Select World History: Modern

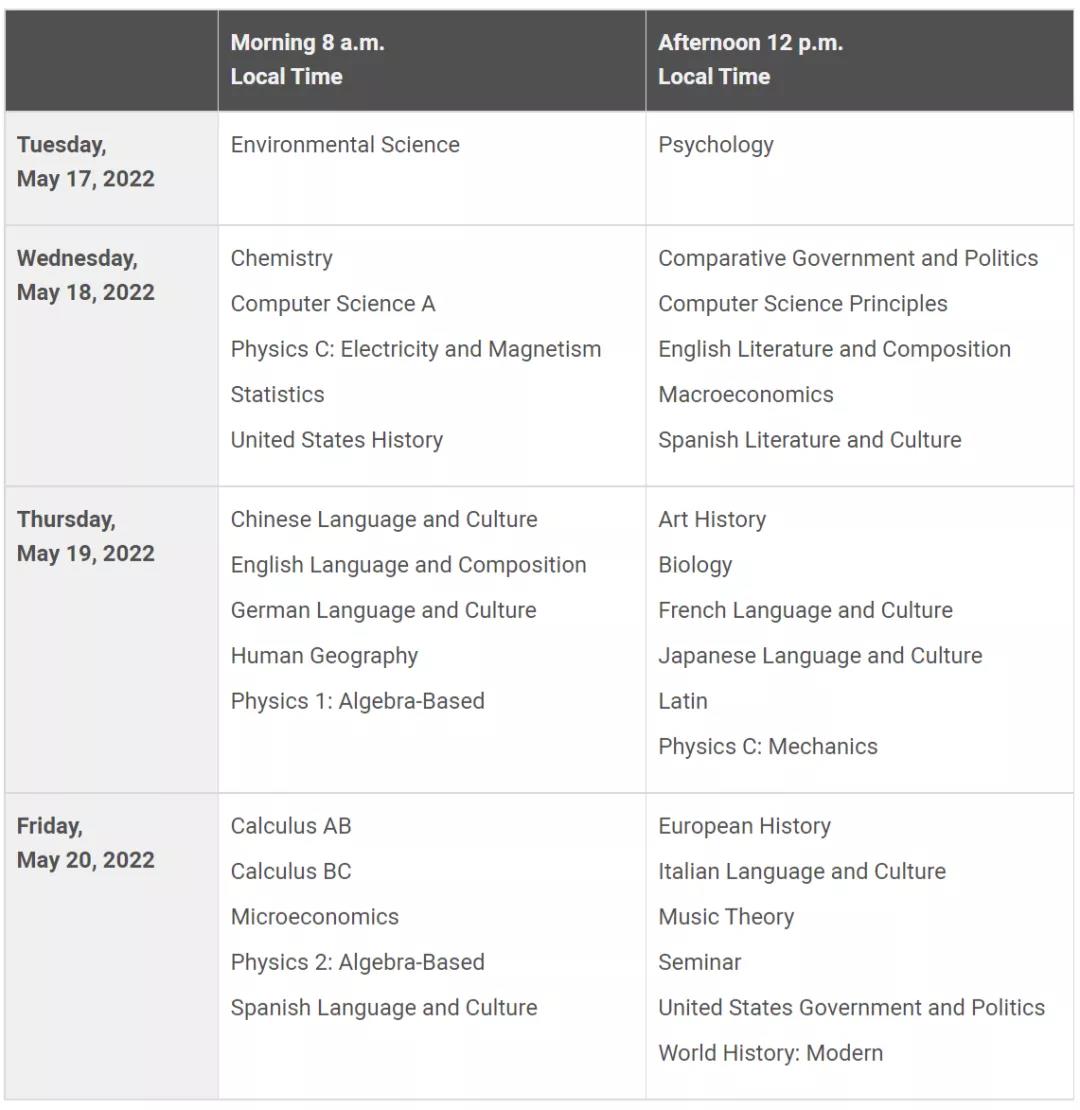(770, 1053)
